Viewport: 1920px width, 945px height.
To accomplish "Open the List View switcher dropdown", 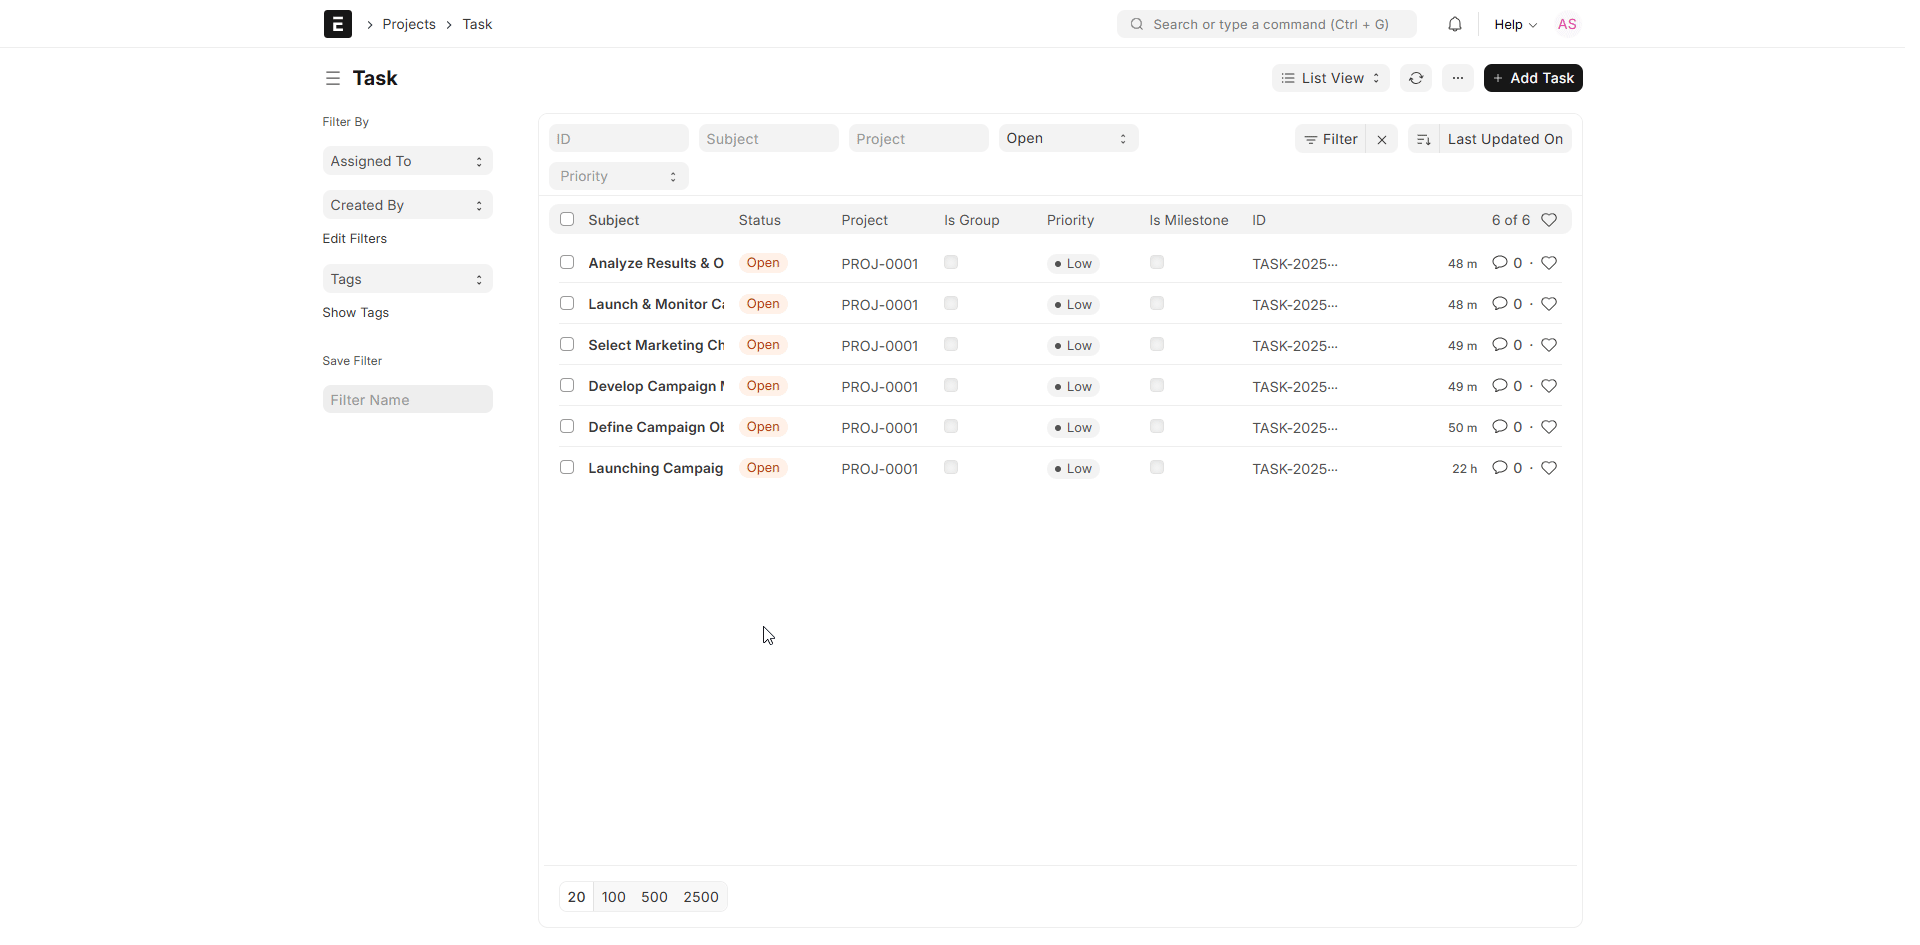I will coord(1330,78).
